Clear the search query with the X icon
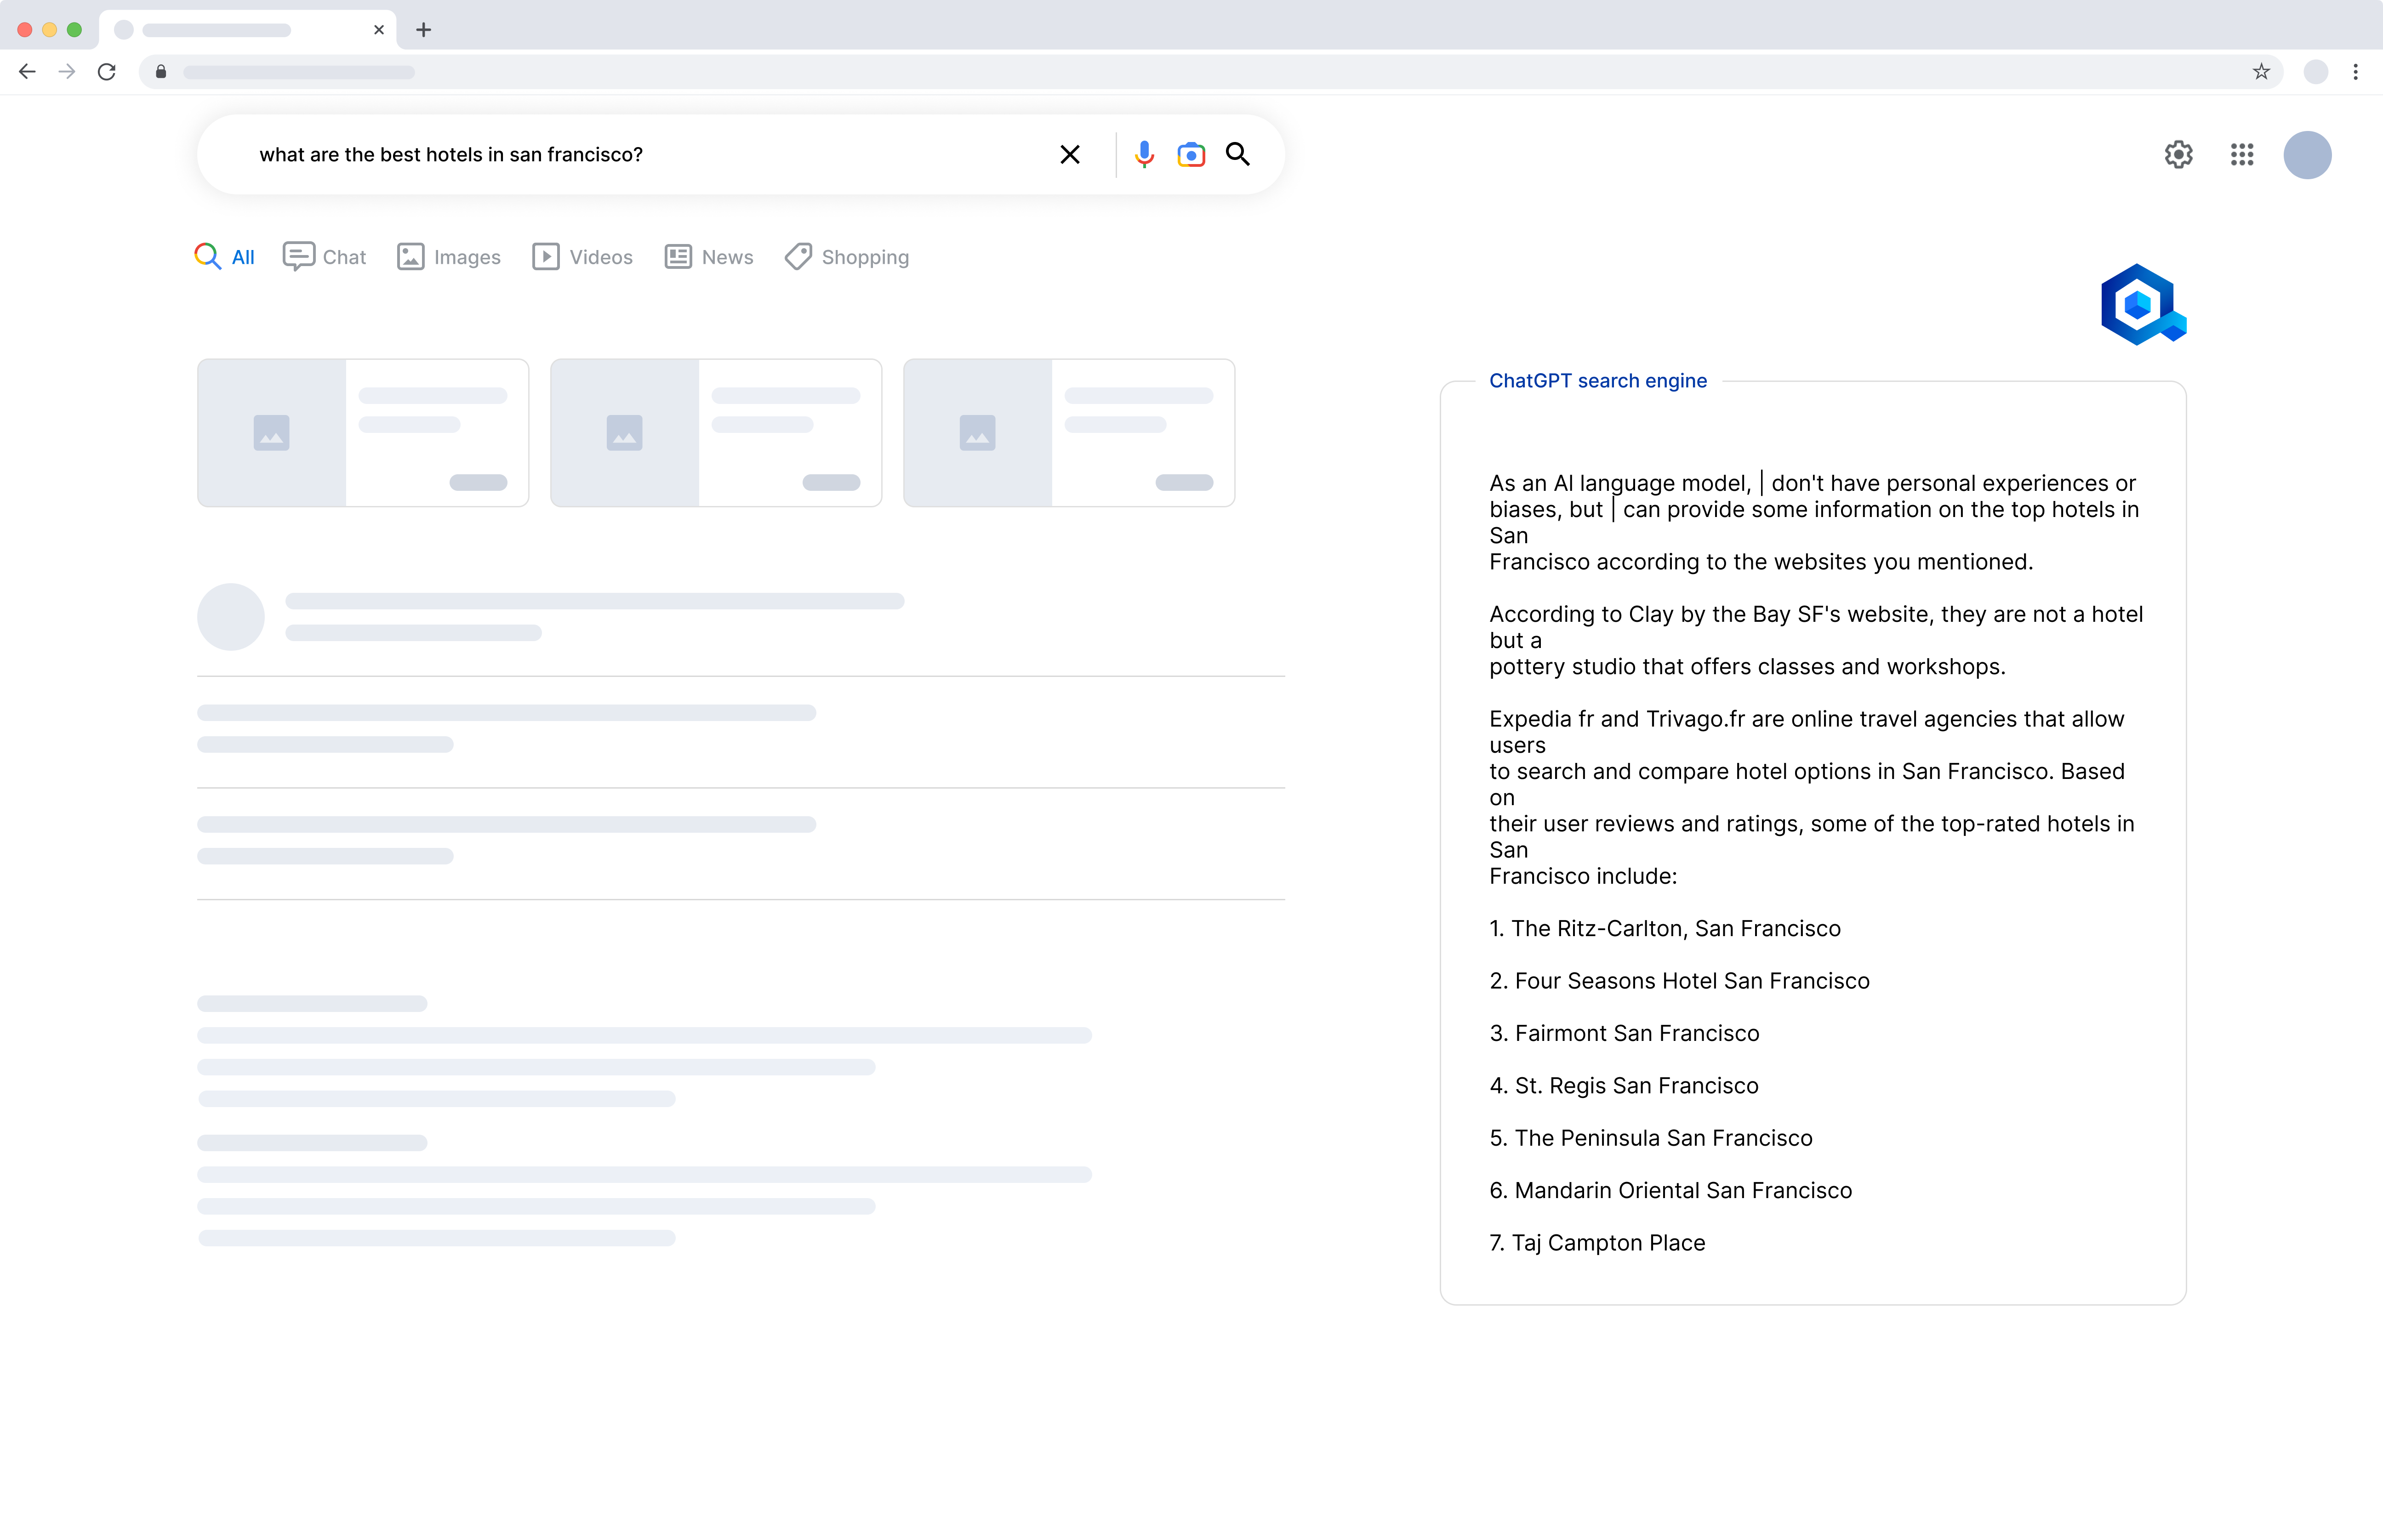This screenshot has height=1540, width=2383. (x=1069, y=154)
